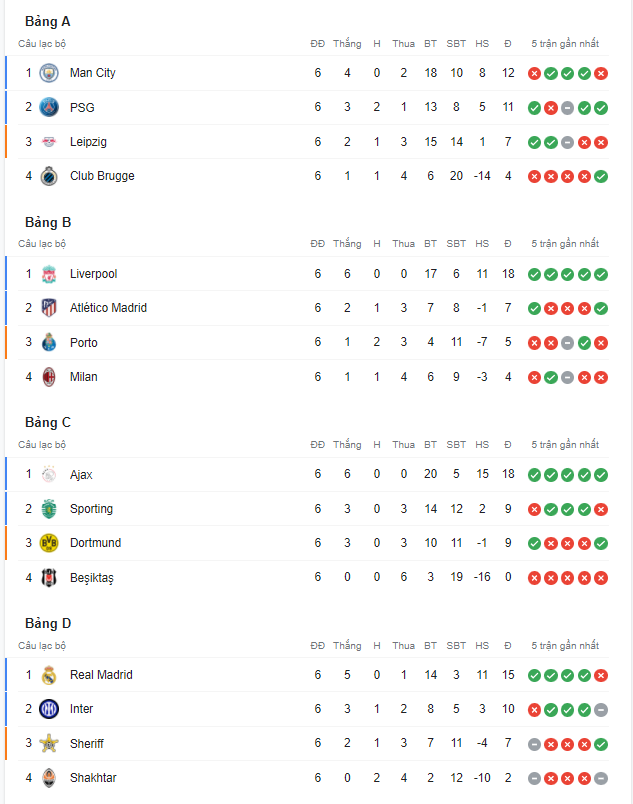Click the Liverpool club crest
Viewport: 633px width, 804px height.
[x=49, y=274]
